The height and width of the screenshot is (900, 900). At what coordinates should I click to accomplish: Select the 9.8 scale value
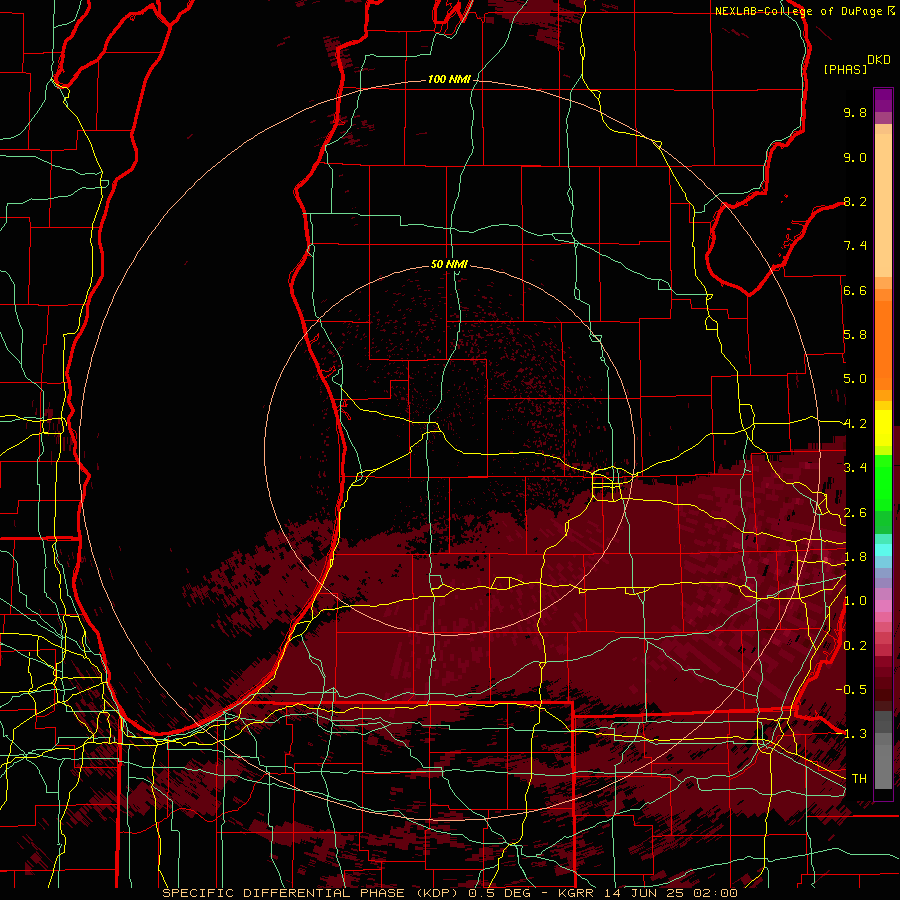click(x=855, y=112)
